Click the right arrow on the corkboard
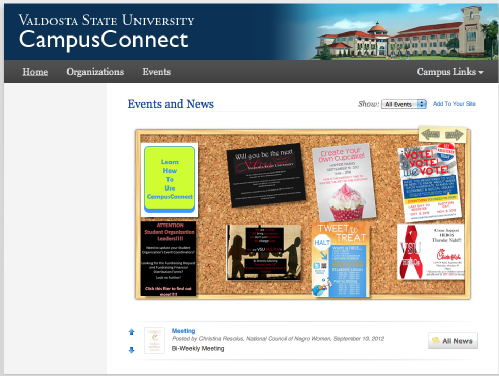This screenshot has height=376, width=499. click(x=454, y=135)
